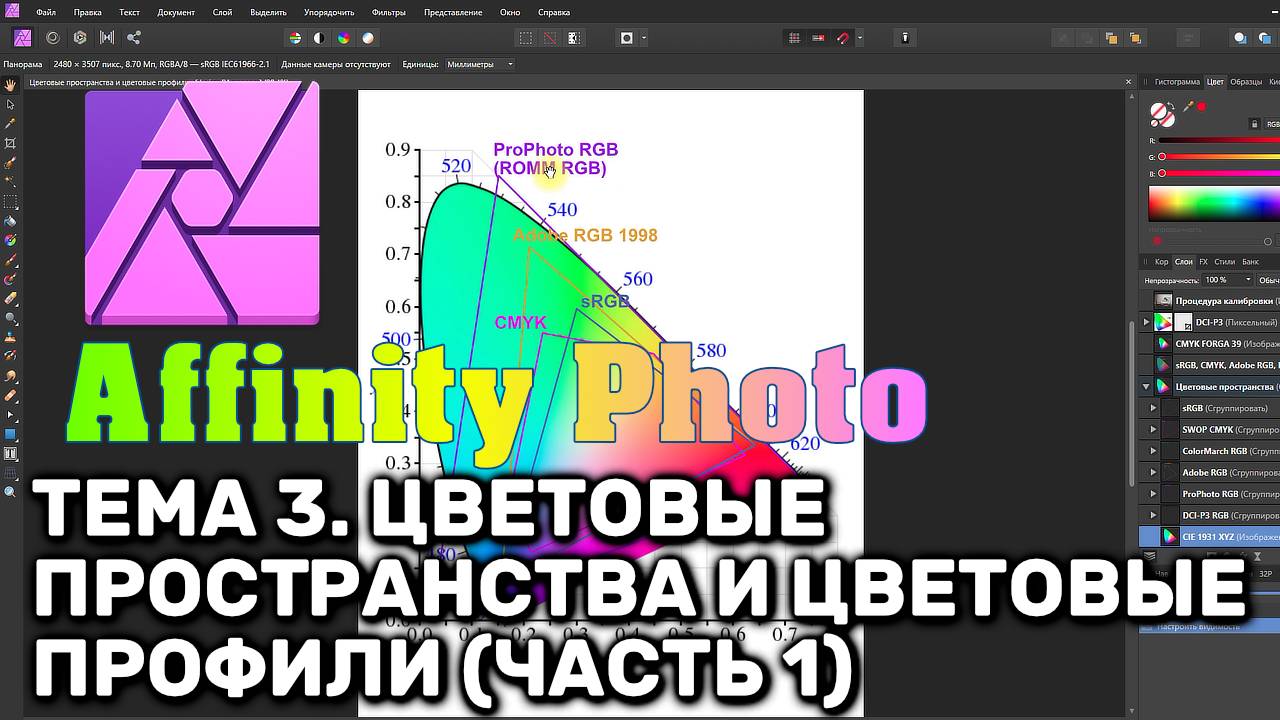This screenshot has width=1280, height=720.
Task: Expand the ProPhoto RGB group
Action: point(1153,494)
